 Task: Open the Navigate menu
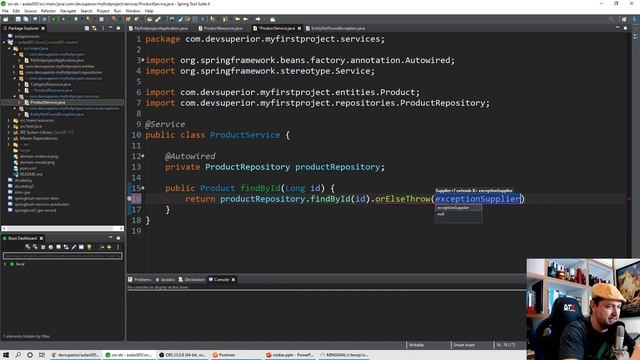pyautogui.click(x=68, y=11)
